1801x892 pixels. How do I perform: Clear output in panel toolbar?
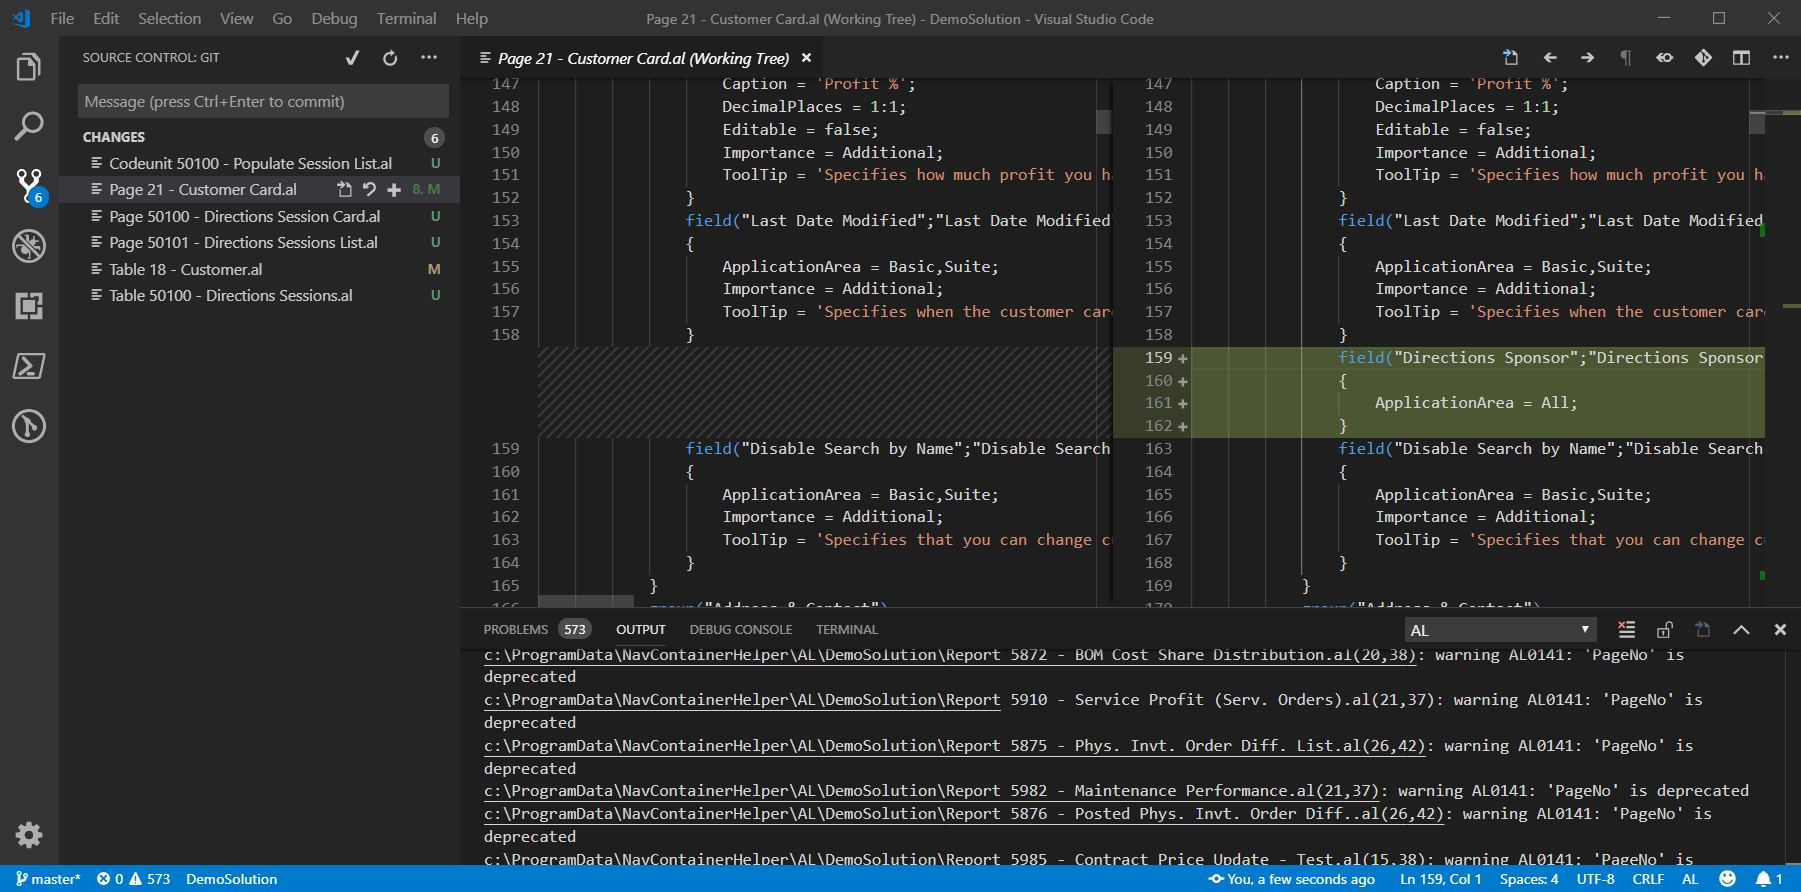[x=1627, y=630]
